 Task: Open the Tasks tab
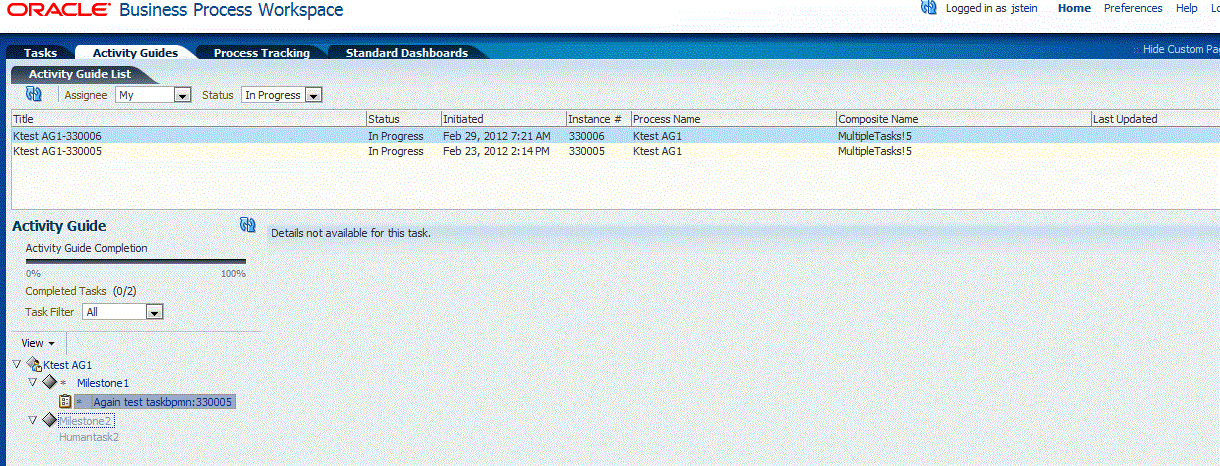point(40,53)
